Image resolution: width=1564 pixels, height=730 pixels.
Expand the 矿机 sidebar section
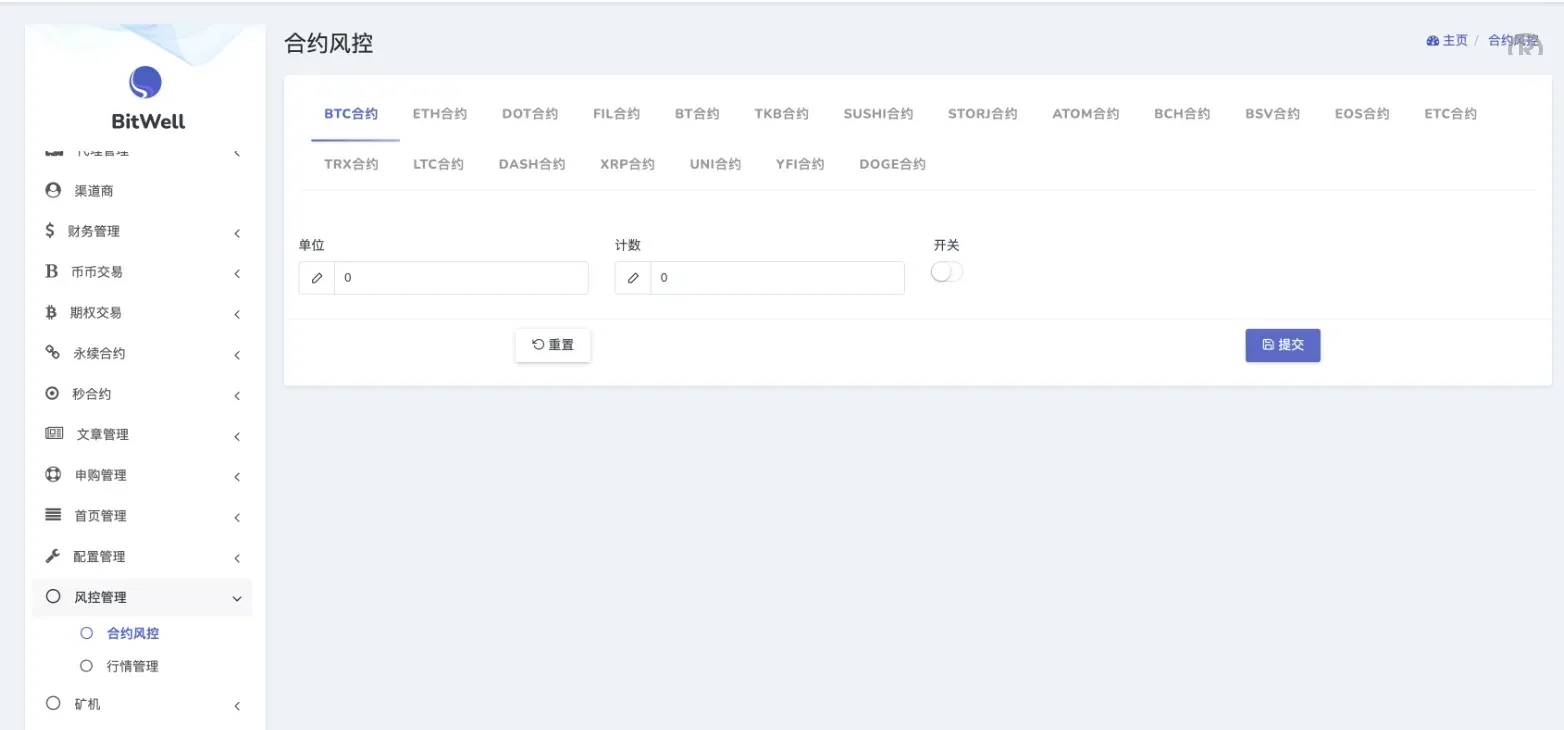[237, 704]
